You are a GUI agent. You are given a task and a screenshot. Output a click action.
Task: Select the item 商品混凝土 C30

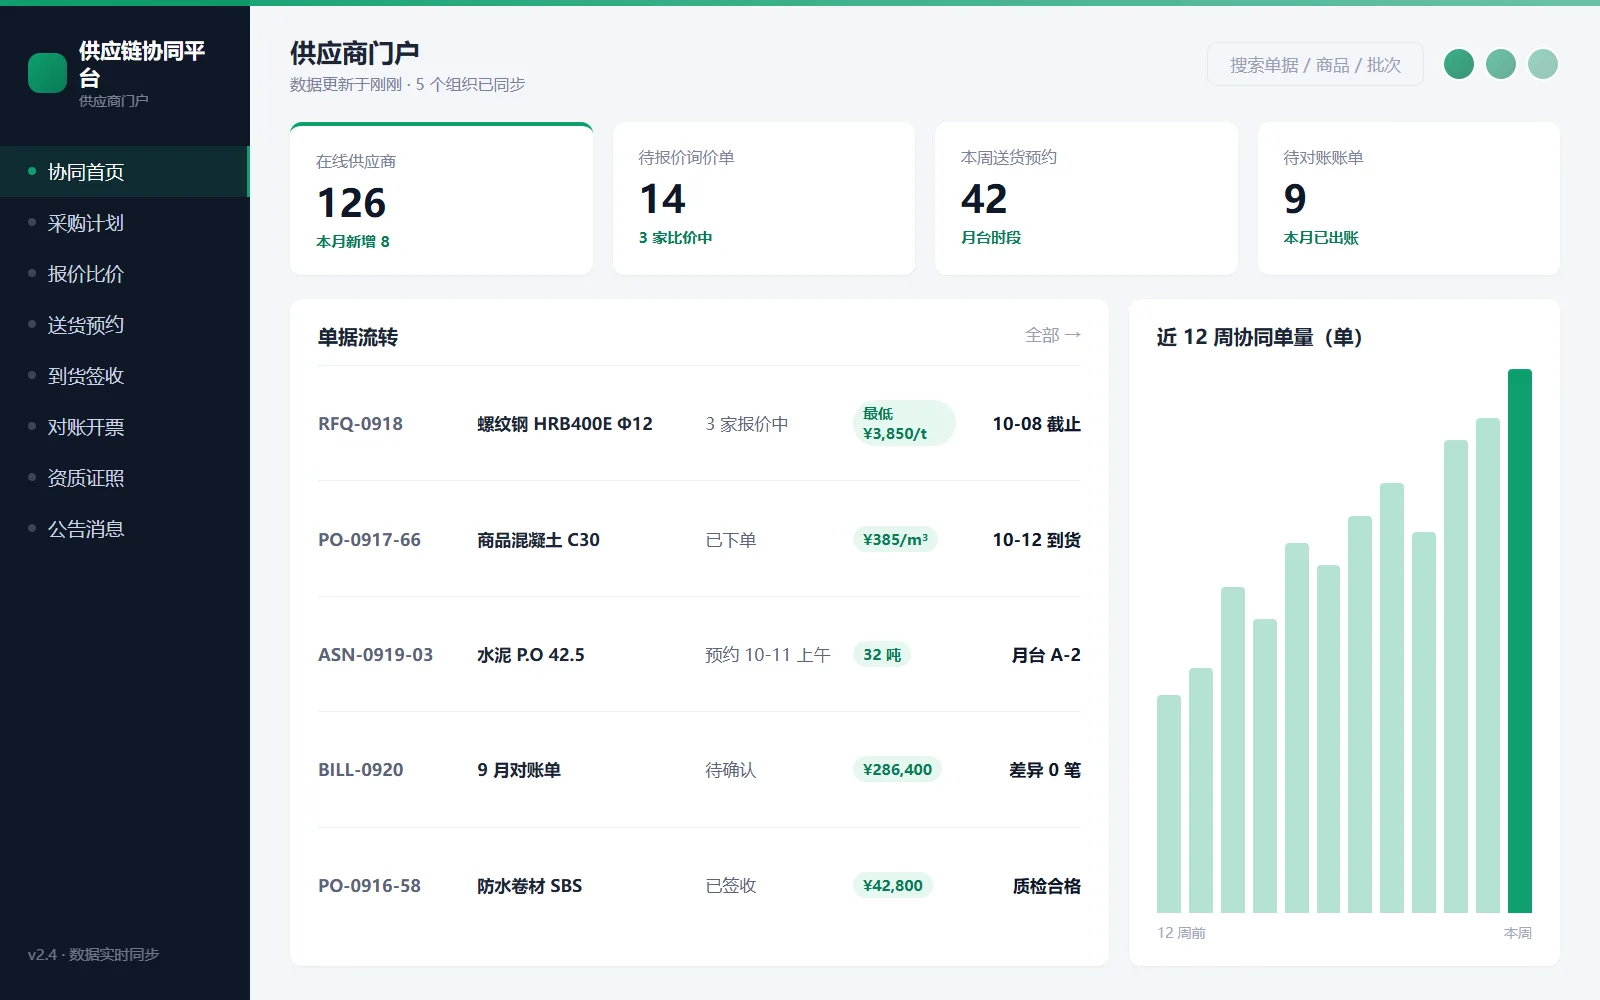point(538,540)
